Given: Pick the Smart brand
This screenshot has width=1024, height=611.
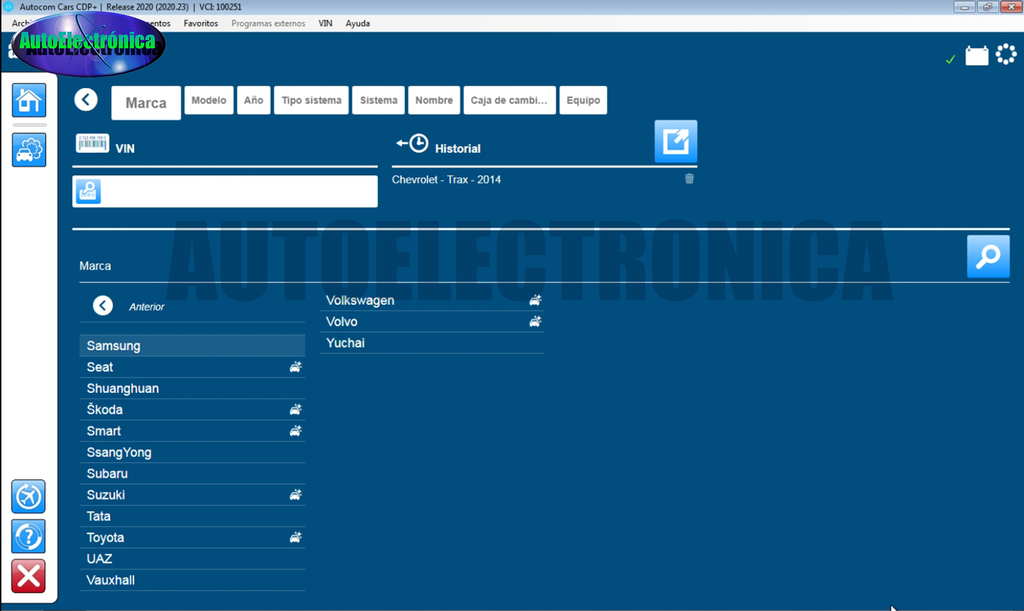Looking at the screenshot, I should [193, 431].
